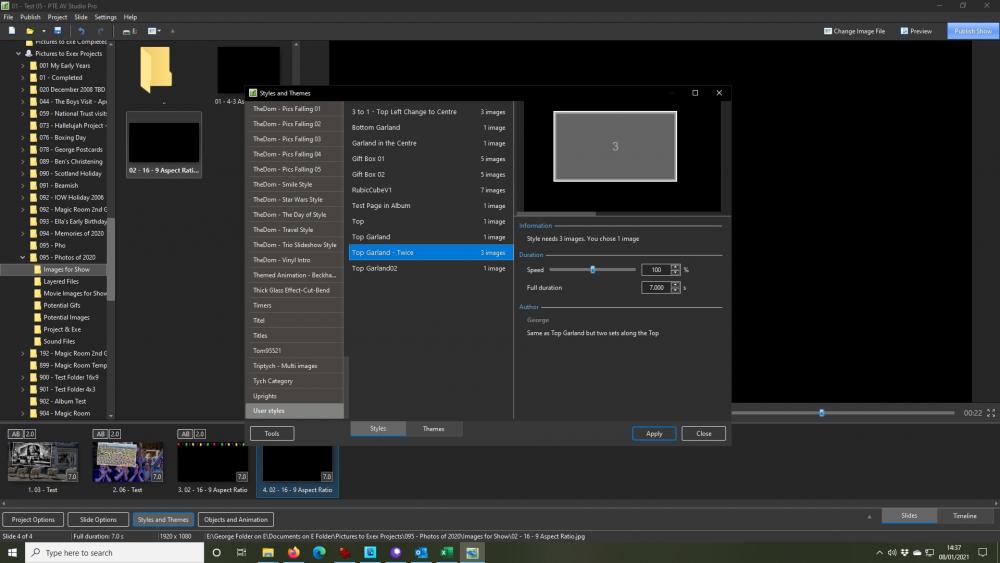Screen dimensions: 1000x563
Task: Open the recent projects dropdown arrow beside Open icon
Action: click(x=43, y=31)
